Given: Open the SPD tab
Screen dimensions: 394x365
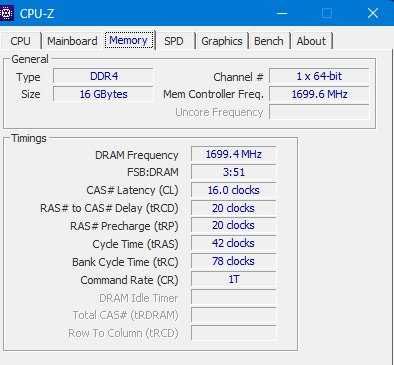Looking at the screenshot, I should click(x=174, y=41).
